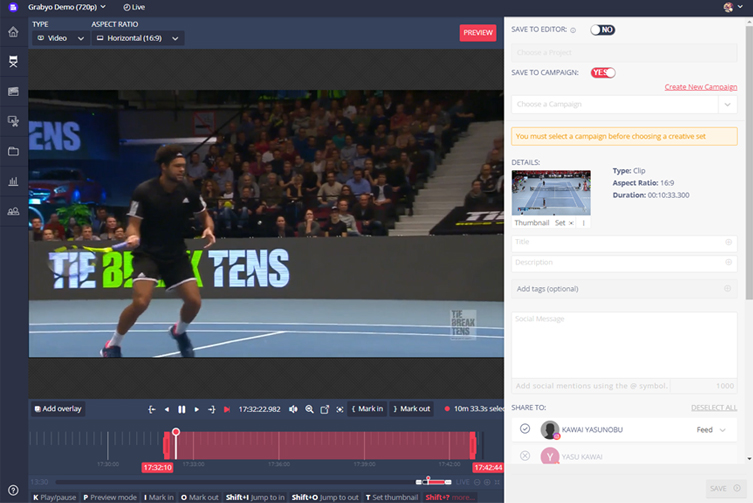
Task: Click the SAVE button
Action: (724, 488)
